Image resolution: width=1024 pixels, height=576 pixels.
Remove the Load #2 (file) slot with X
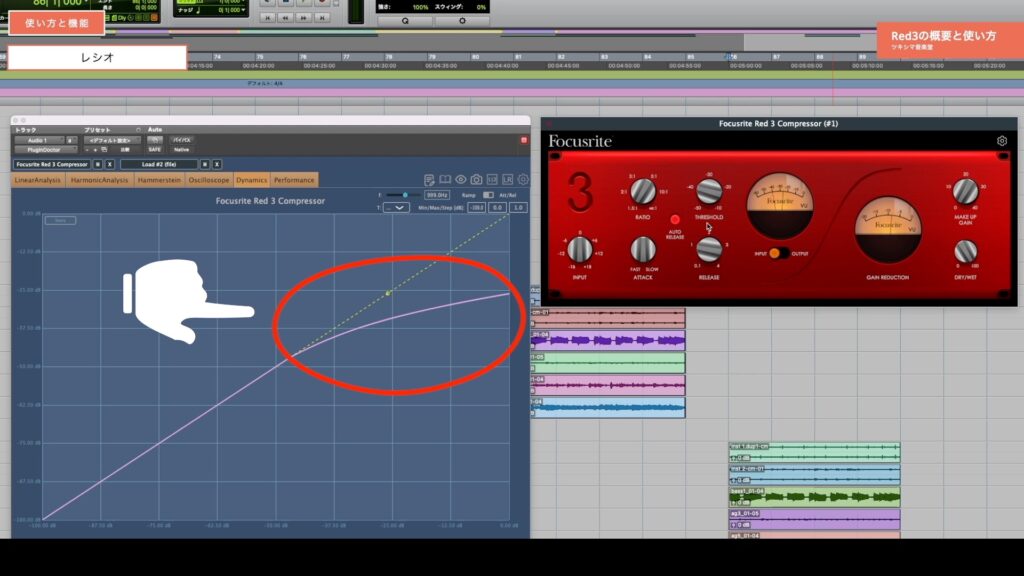click(217, 165)
